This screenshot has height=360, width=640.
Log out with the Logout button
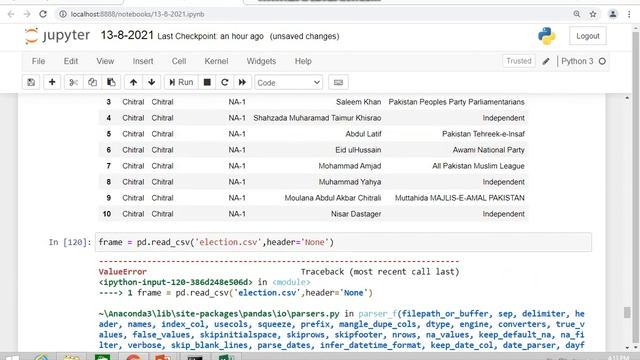(588, 36)
